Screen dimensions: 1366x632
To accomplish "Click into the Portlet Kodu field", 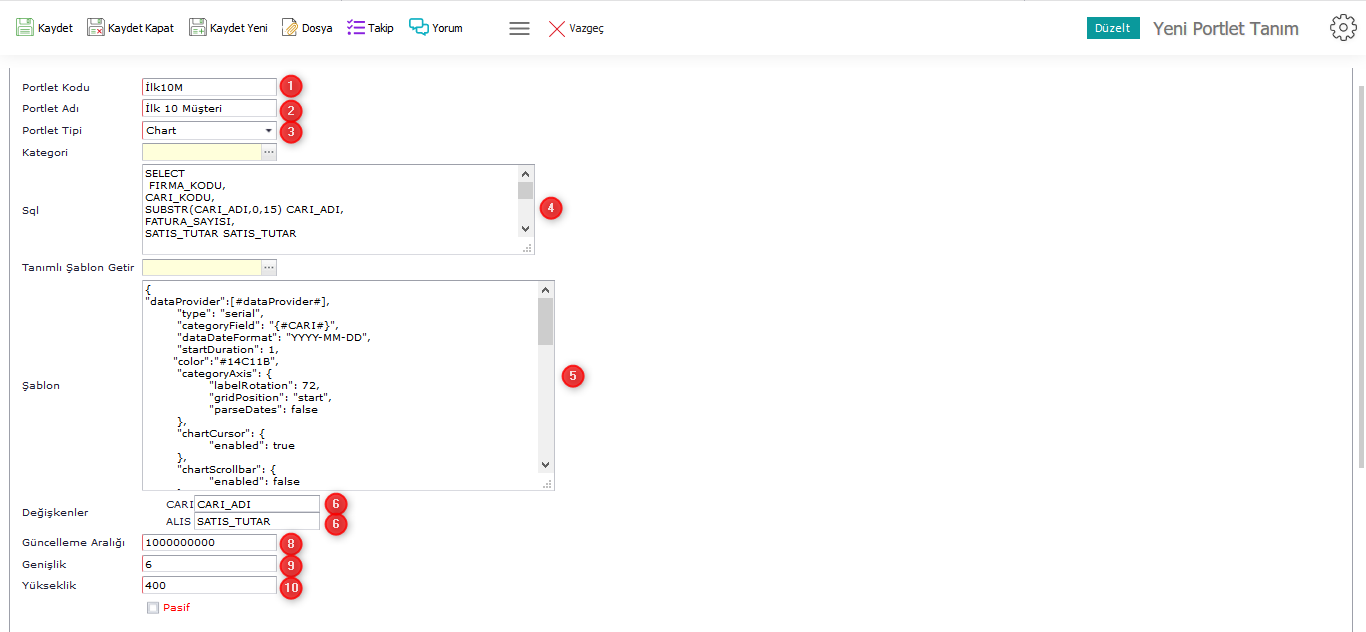I will point(209,87).
